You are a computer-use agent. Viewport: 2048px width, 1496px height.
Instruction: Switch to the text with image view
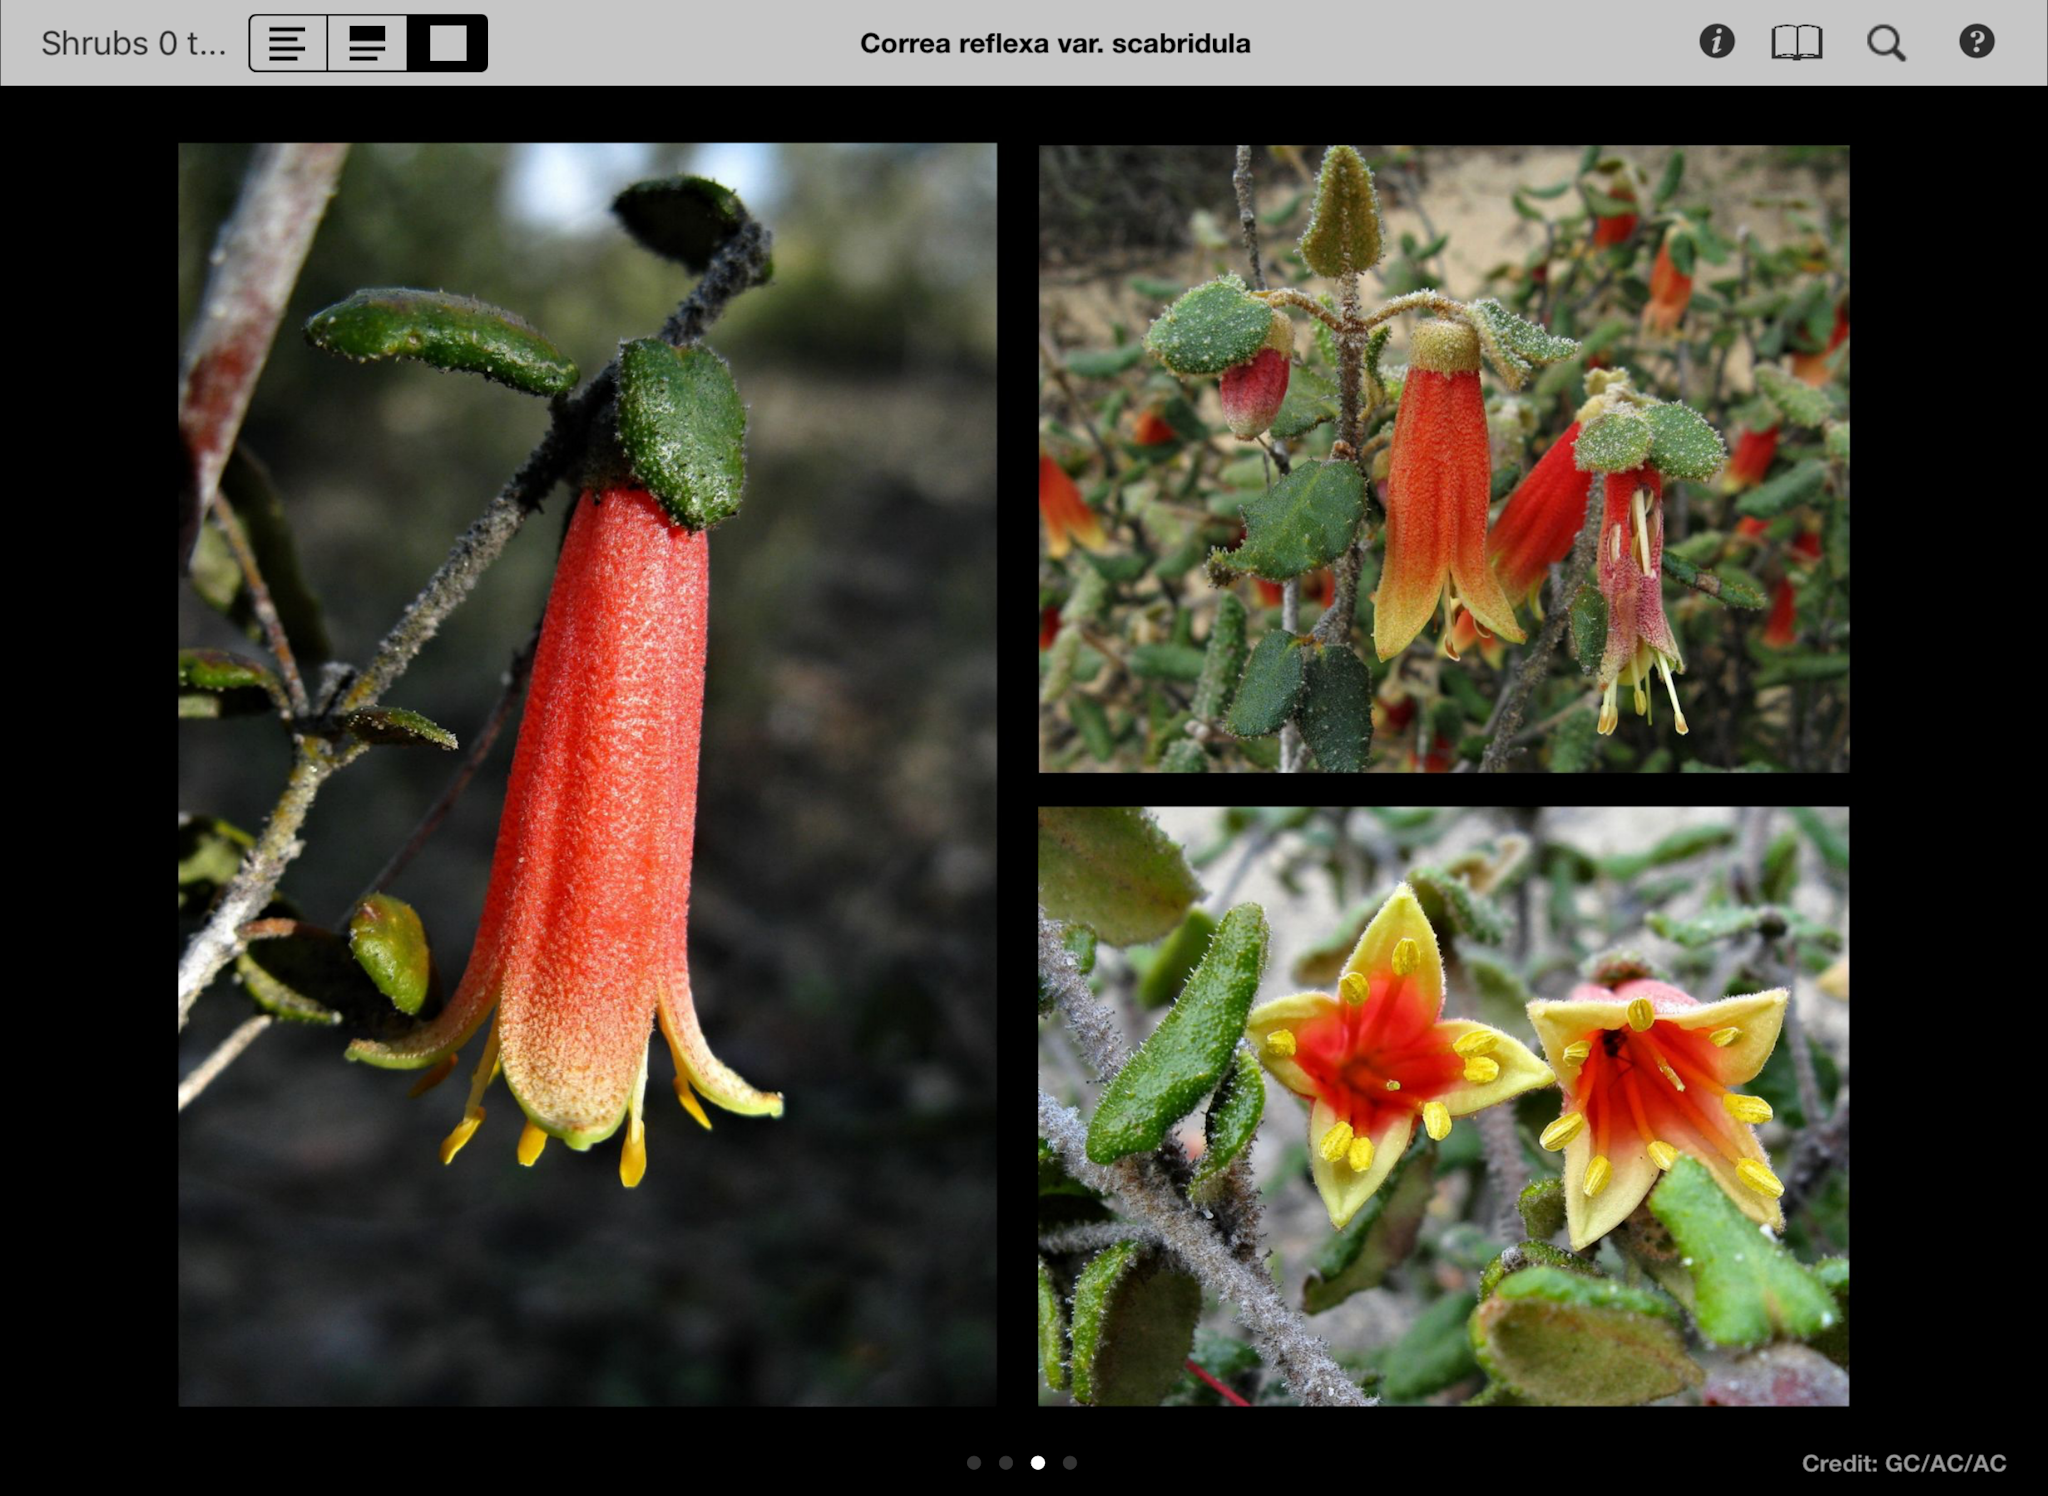367,43
